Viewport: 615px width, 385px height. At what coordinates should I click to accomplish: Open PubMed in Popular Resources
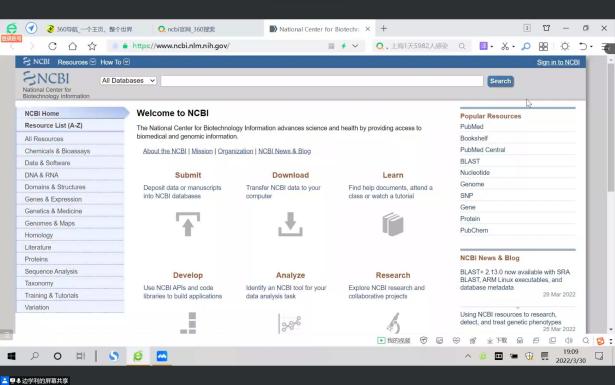pyautogui.click(x=471, y=127)
